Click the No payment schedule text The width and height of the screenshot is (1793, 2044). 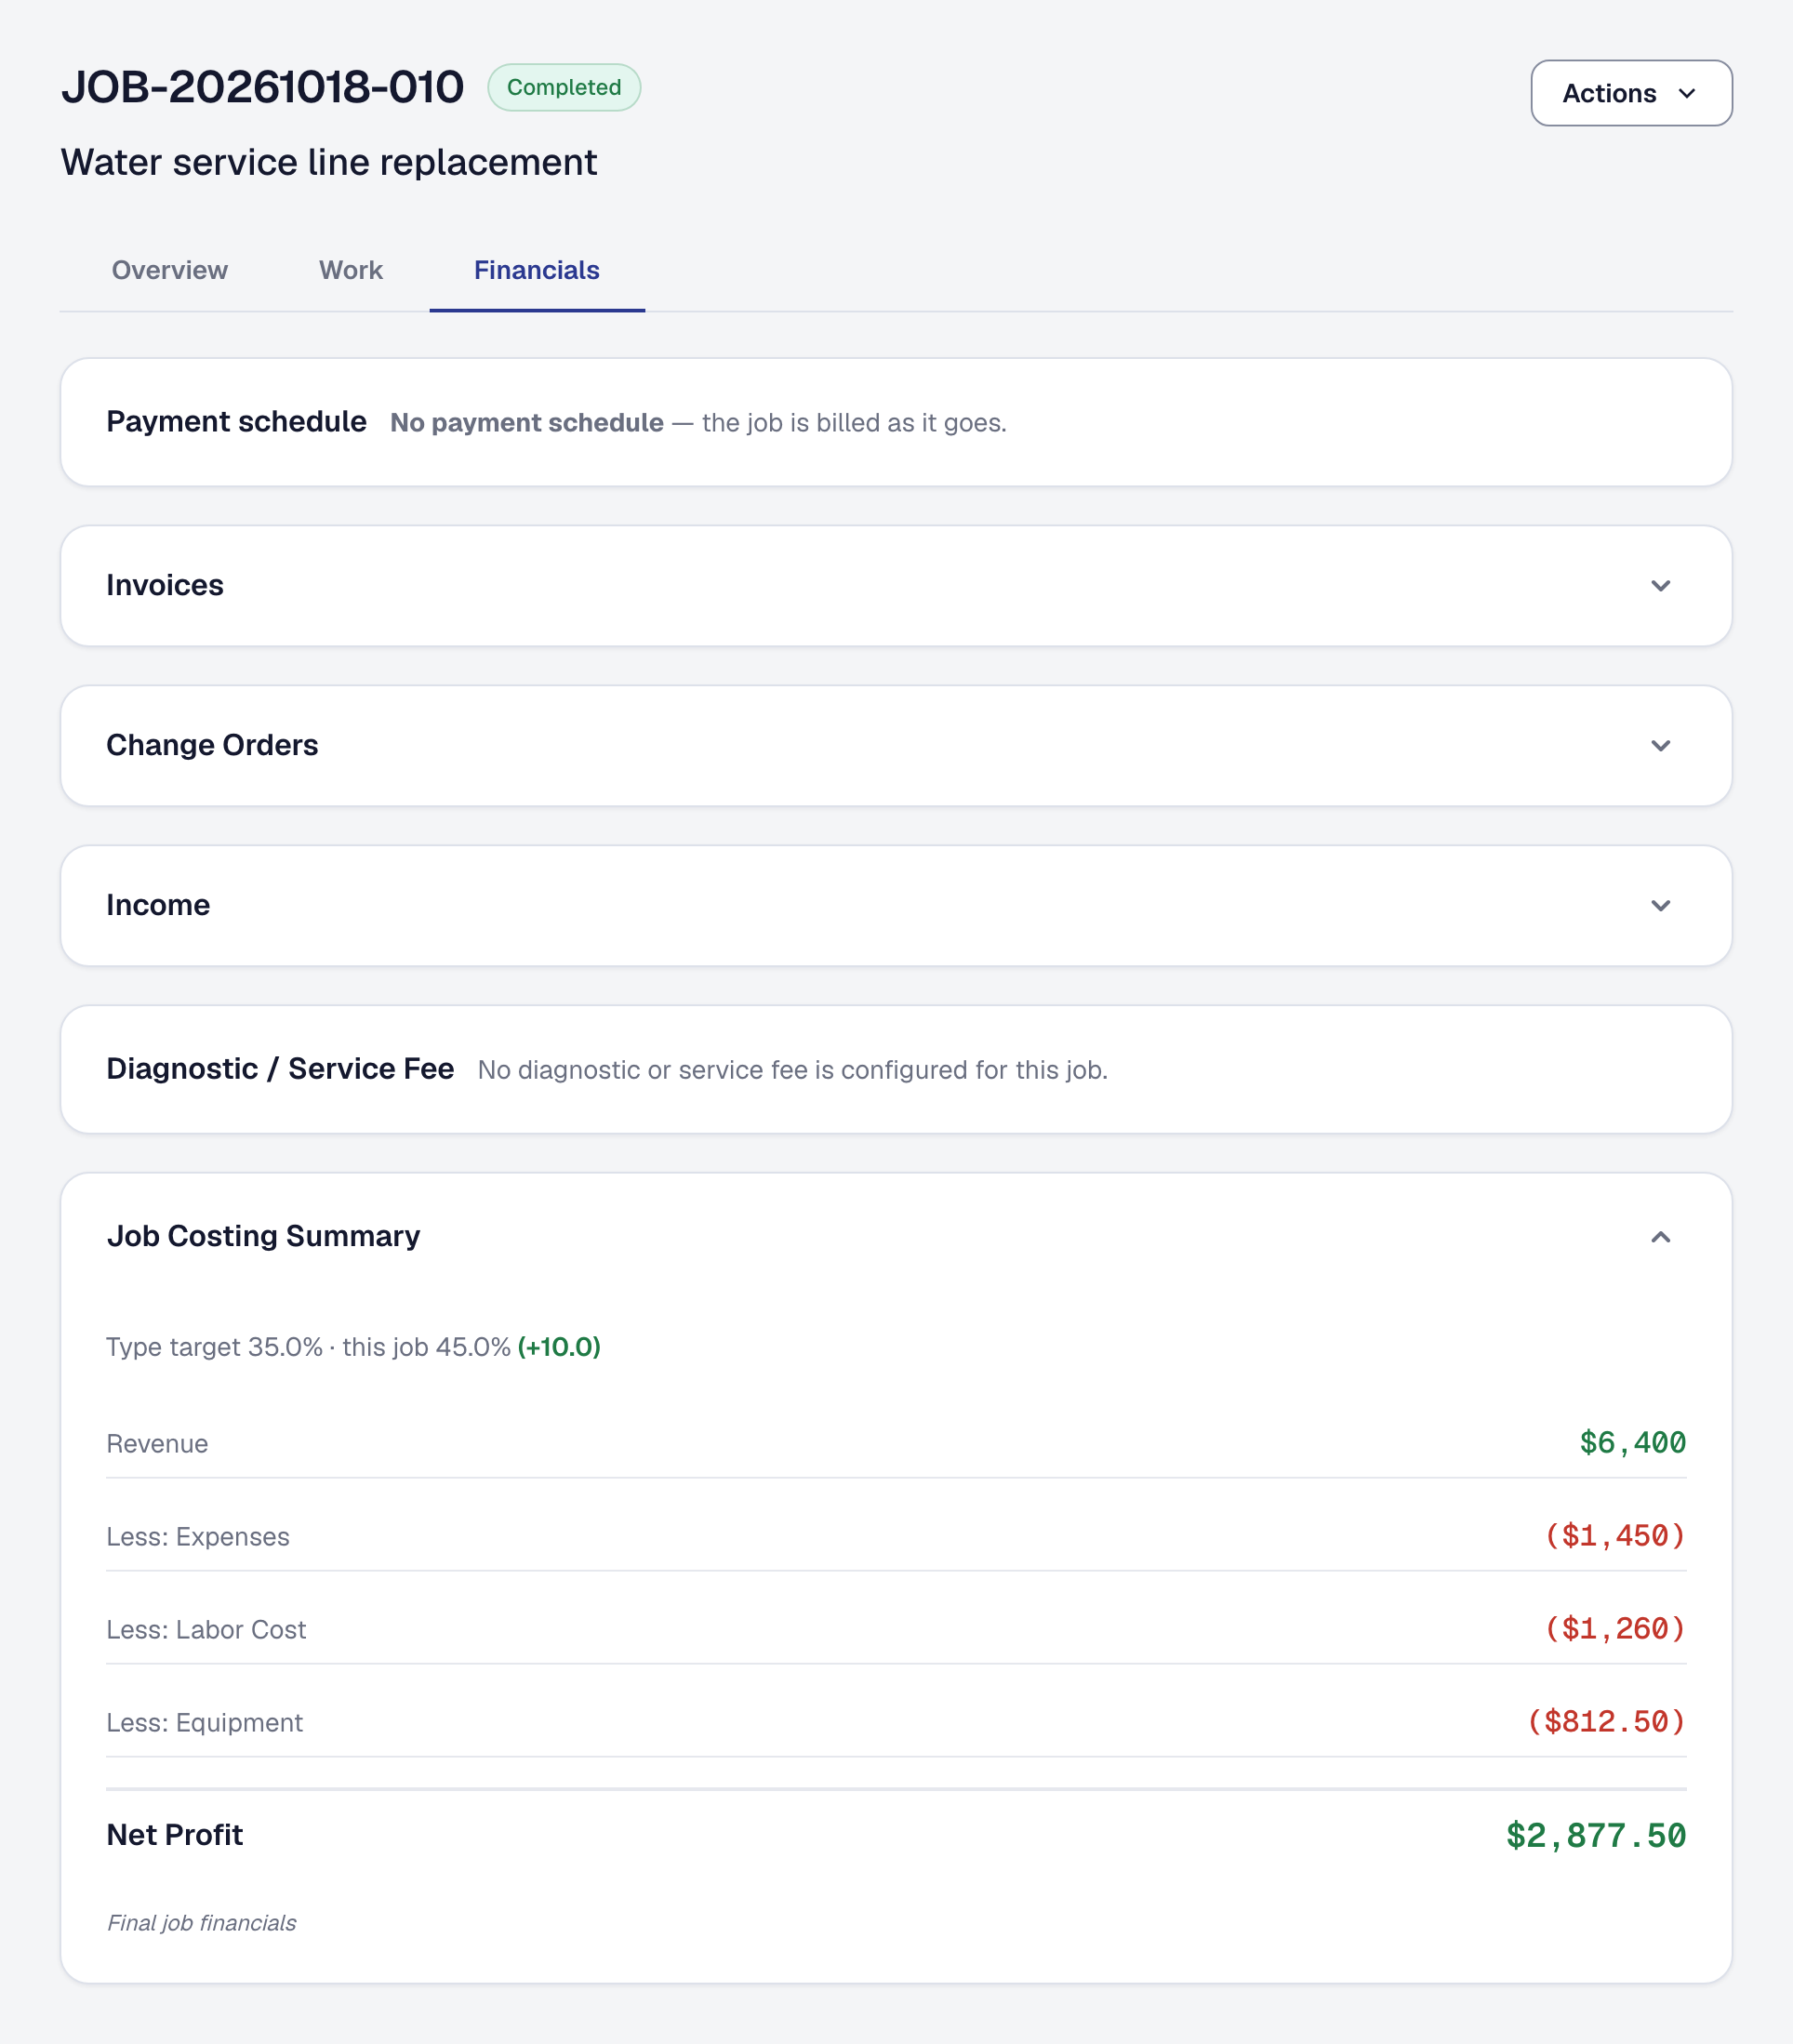[x=527, y=423]
